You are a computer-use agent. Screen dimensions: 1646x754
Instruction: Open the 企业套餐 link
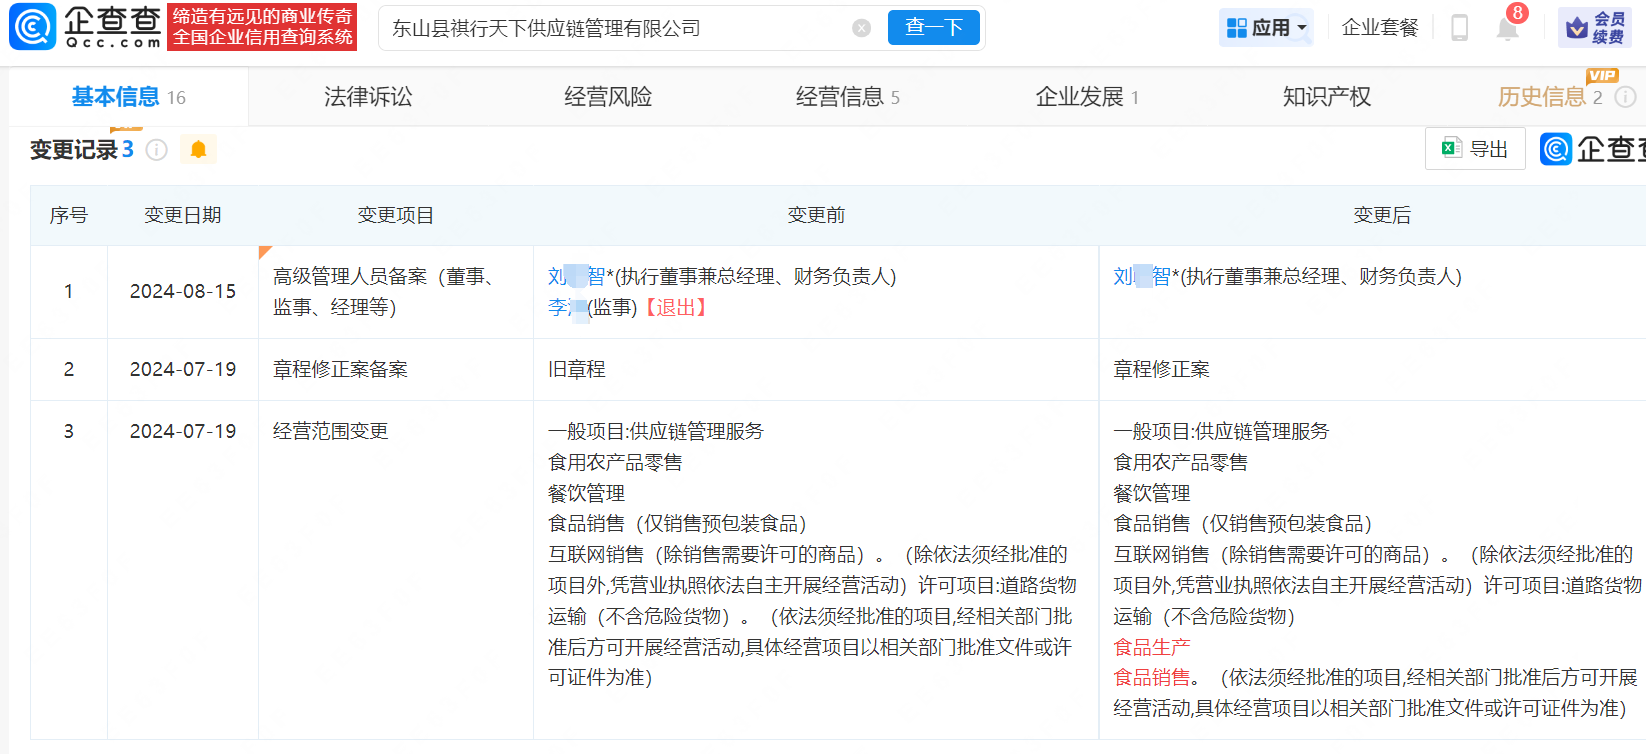point(1380,28)
